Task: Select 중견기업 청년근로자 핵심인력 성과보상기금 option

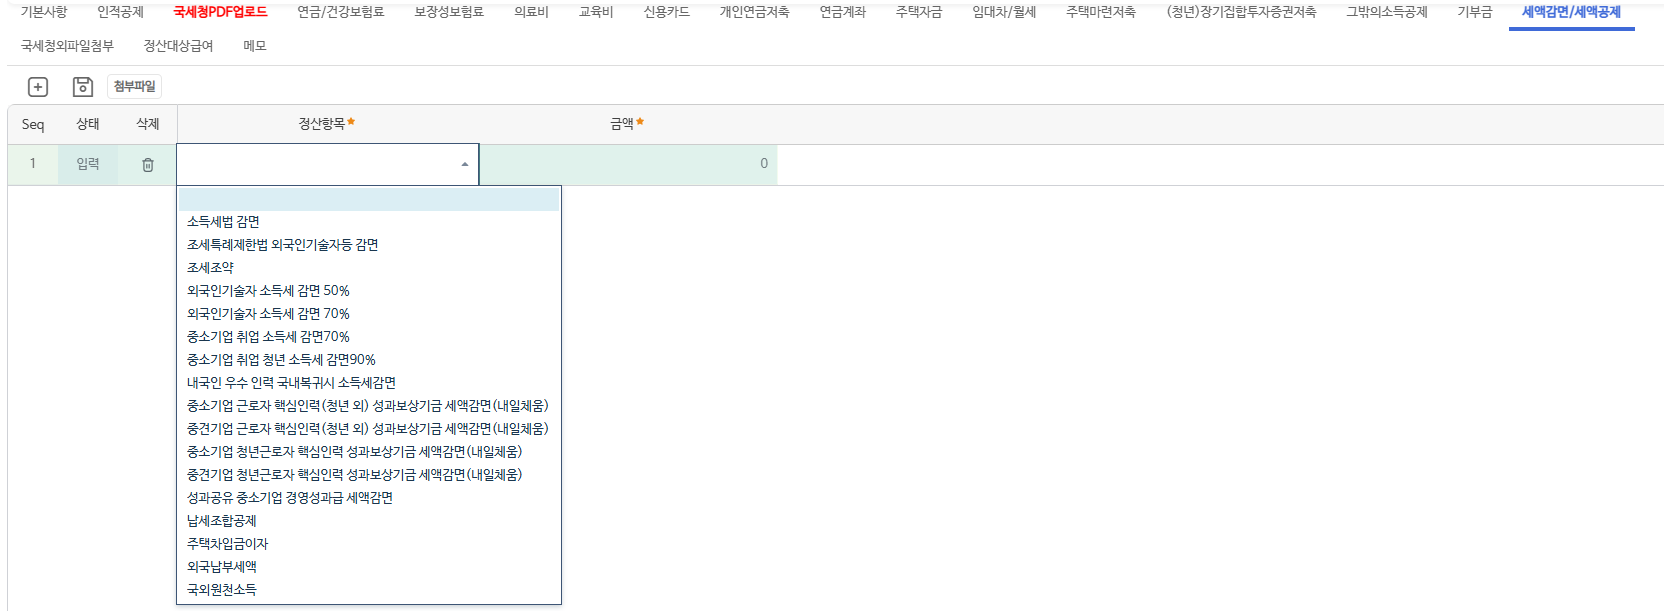Action: (369, 475)
